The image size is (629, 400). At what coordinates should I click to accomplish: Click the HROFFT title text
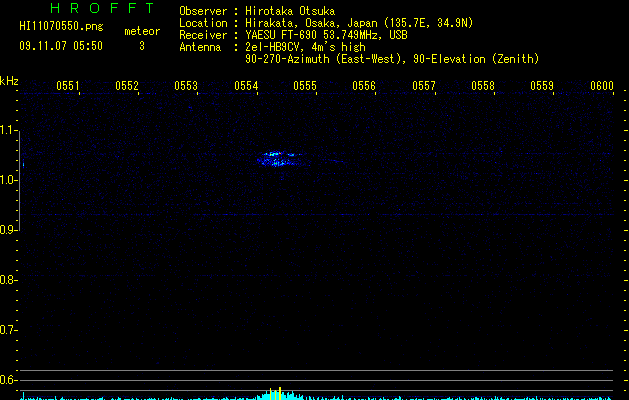pyautogui.click(x=102, y=8)
